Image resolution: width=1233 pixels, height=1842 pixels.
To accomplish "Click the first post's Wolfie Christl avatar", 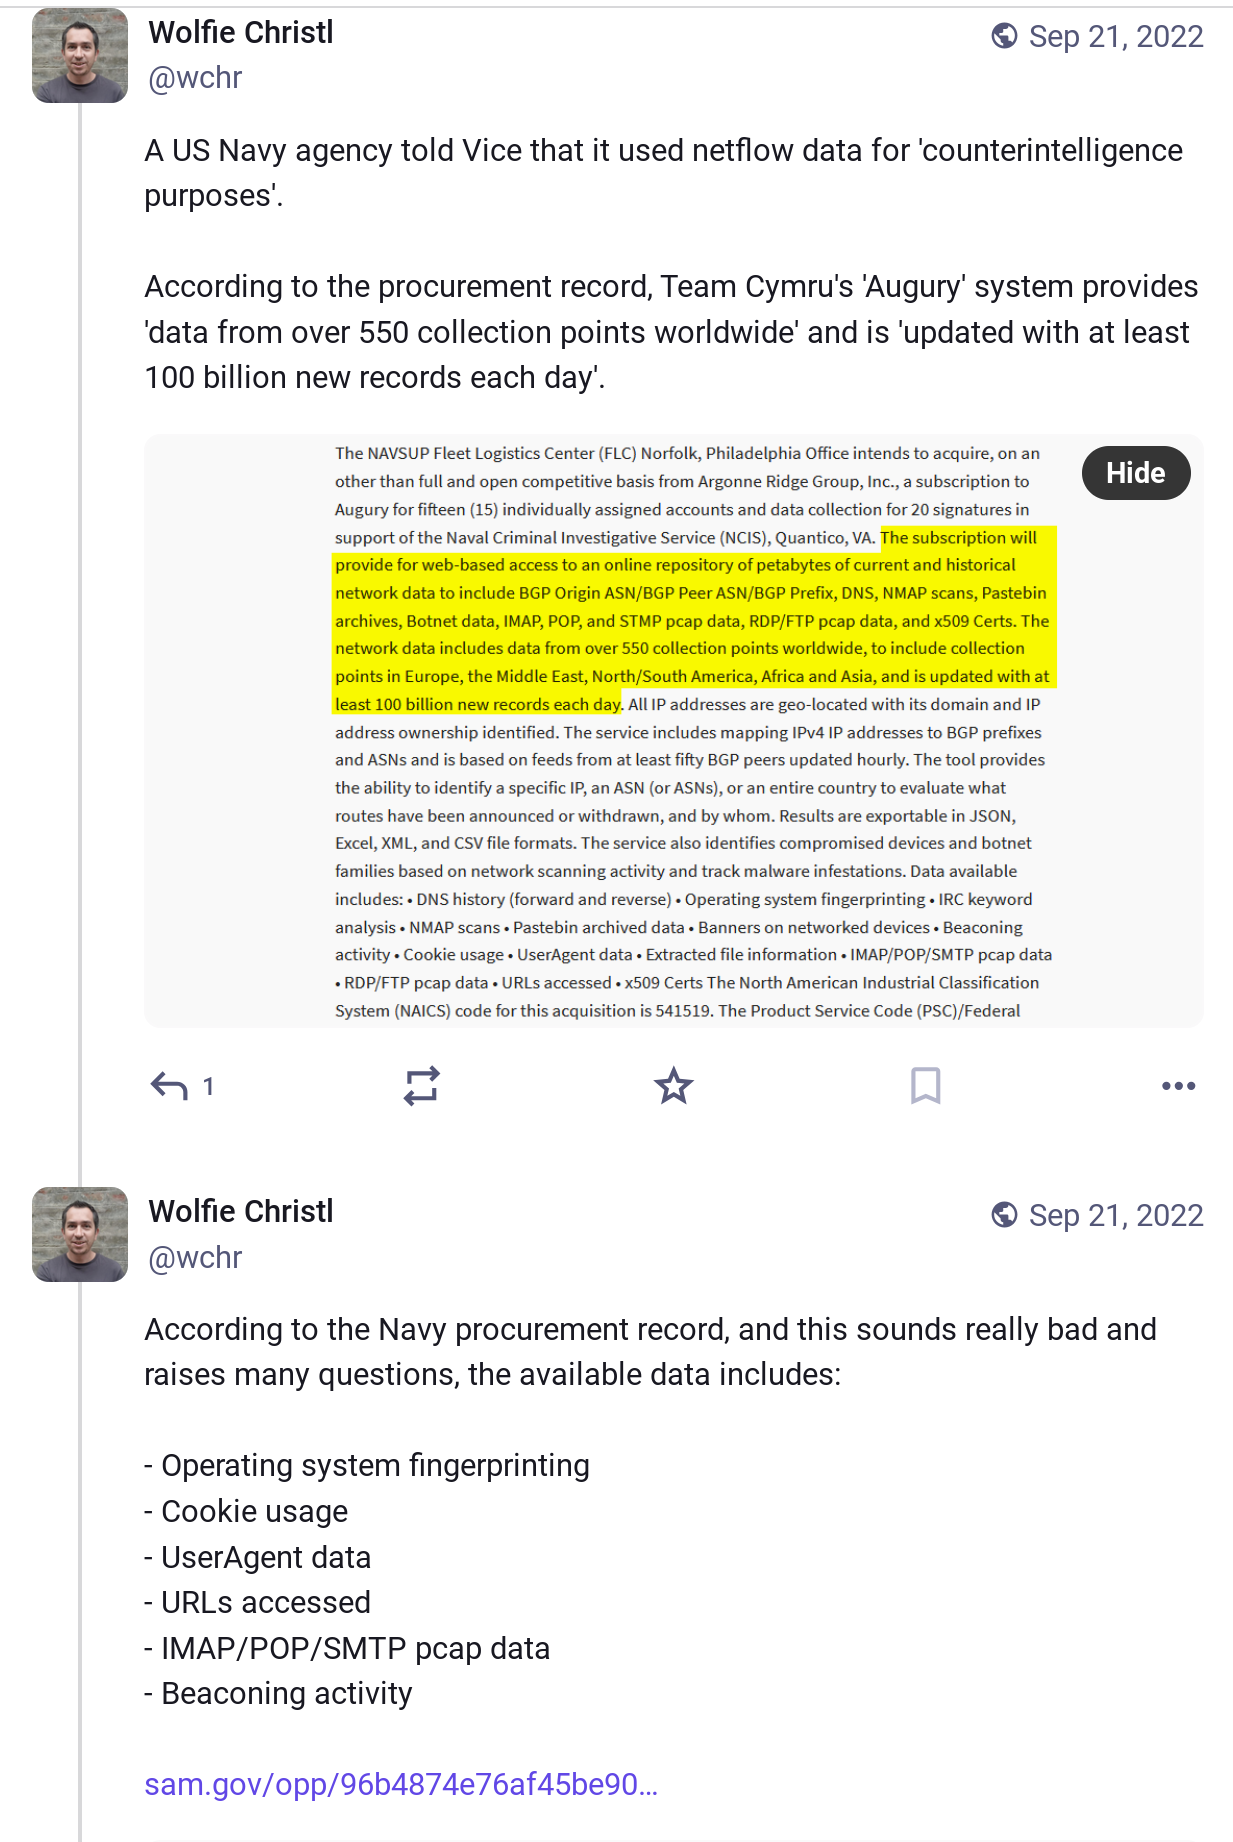I will (80, 55).
